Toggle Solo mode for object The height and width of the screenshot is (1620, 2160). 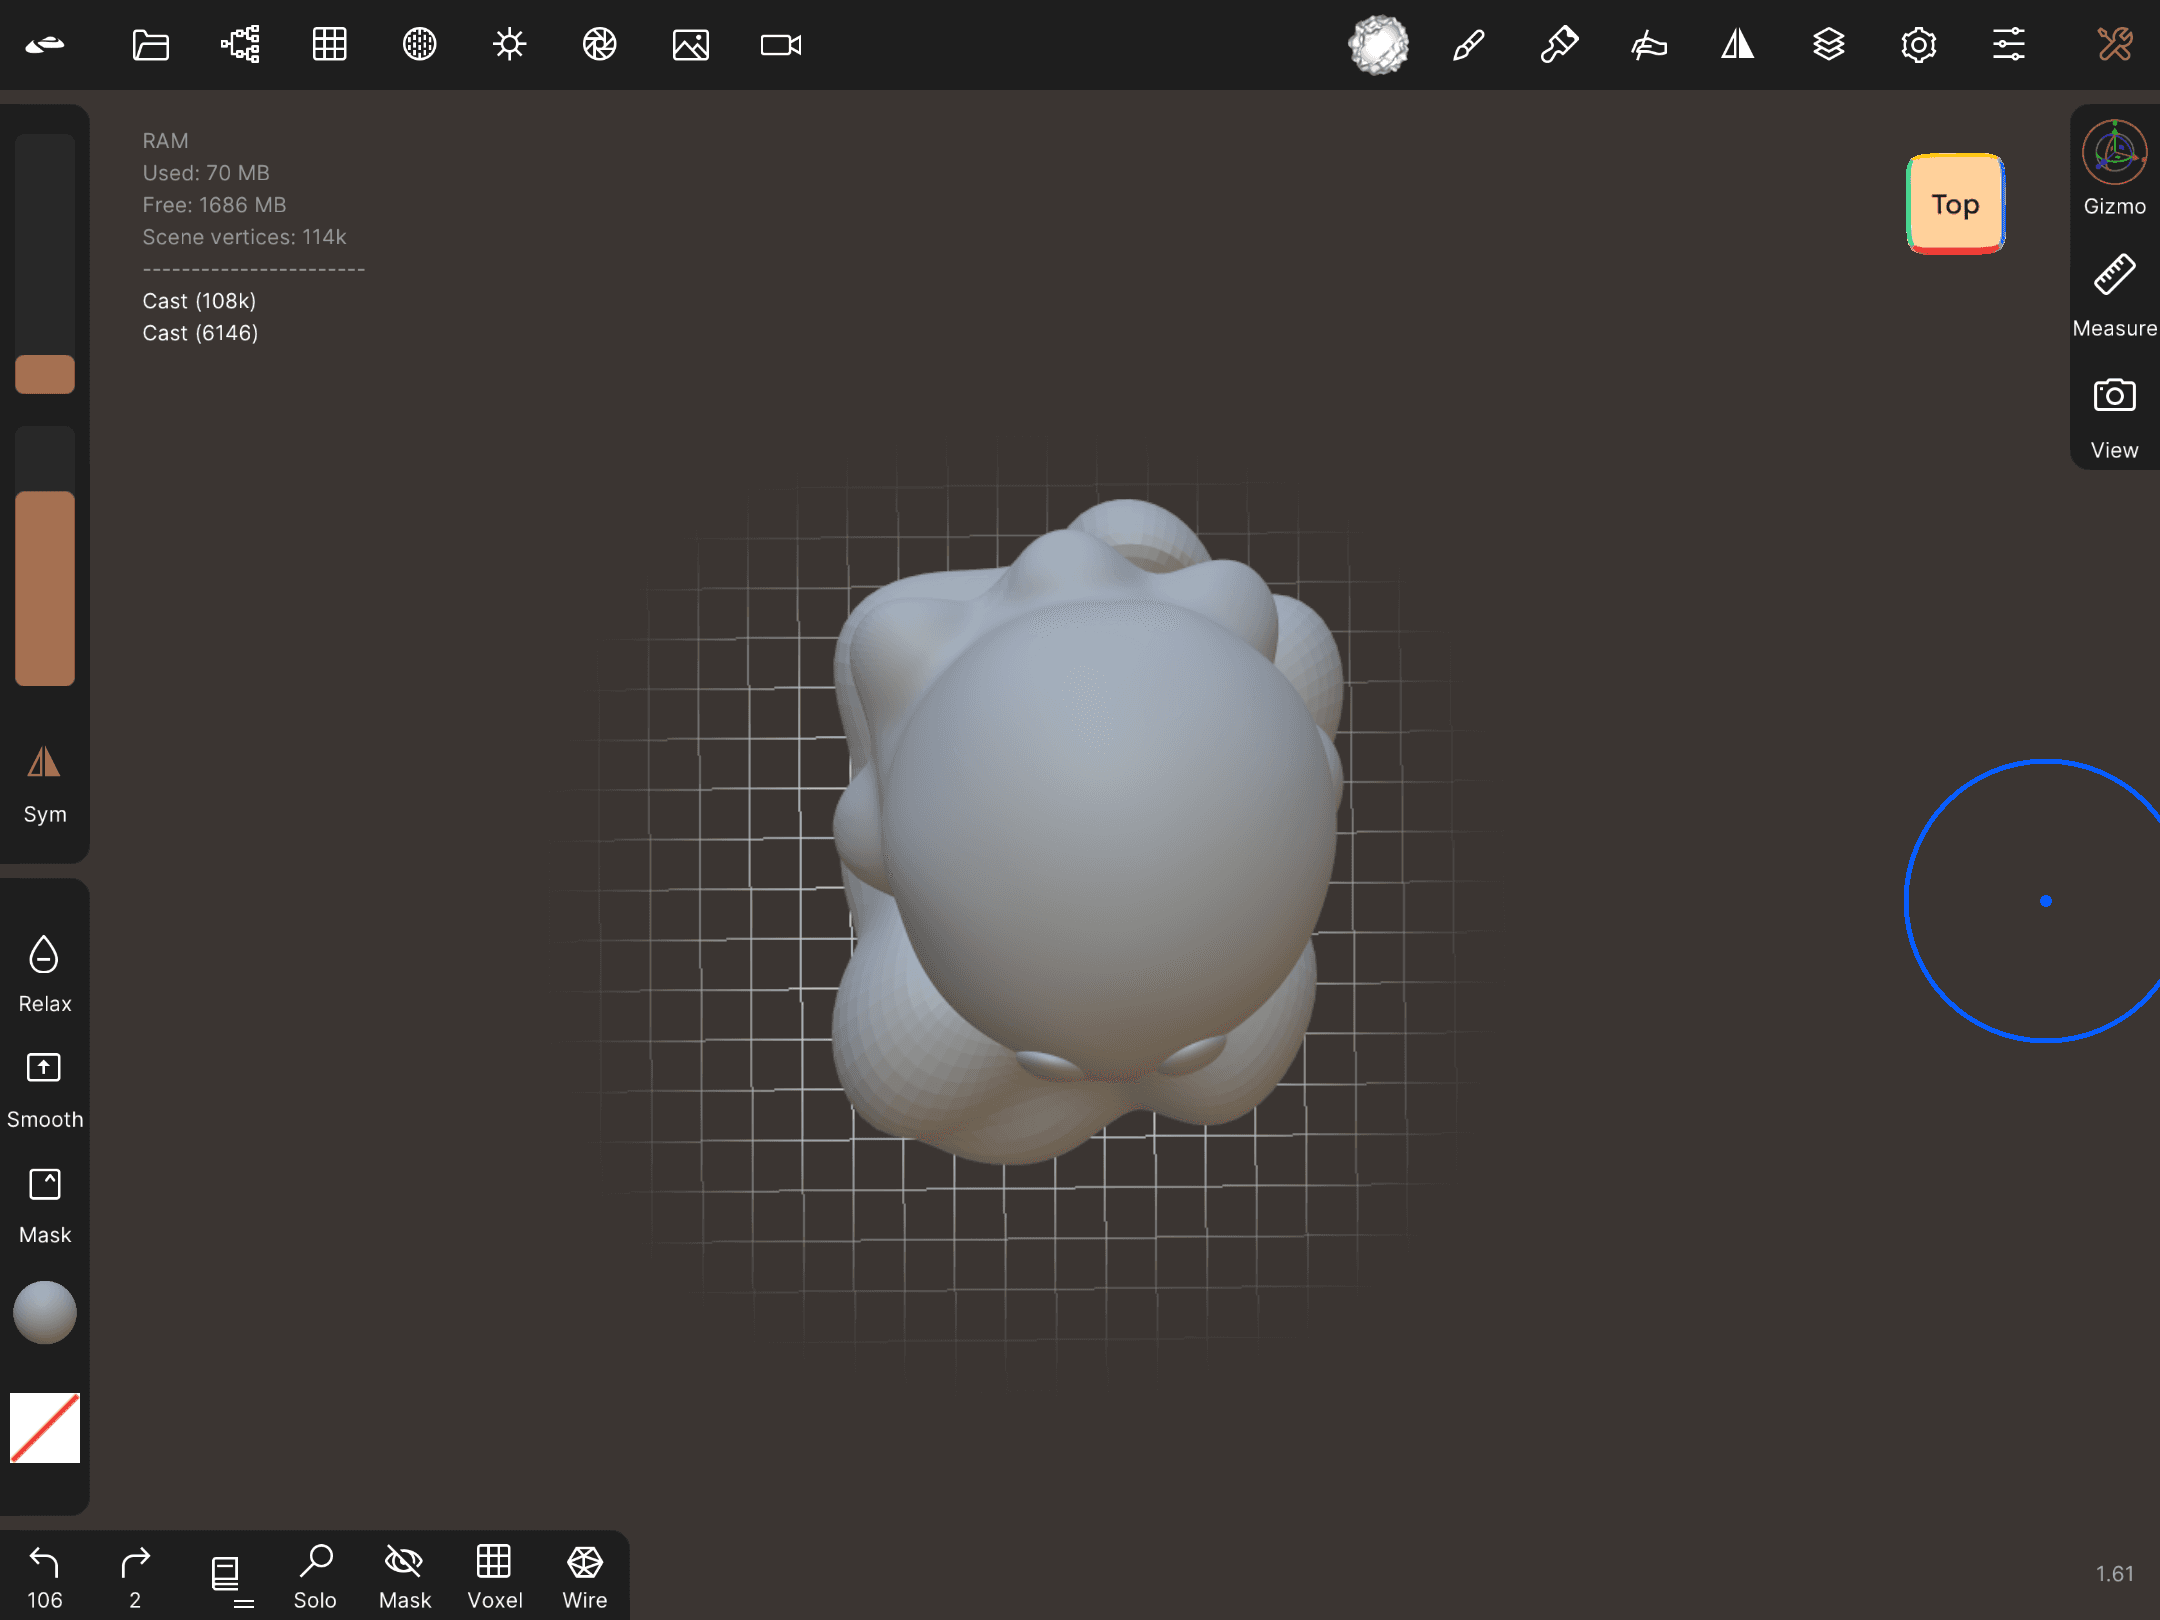tap(315, 1577)
